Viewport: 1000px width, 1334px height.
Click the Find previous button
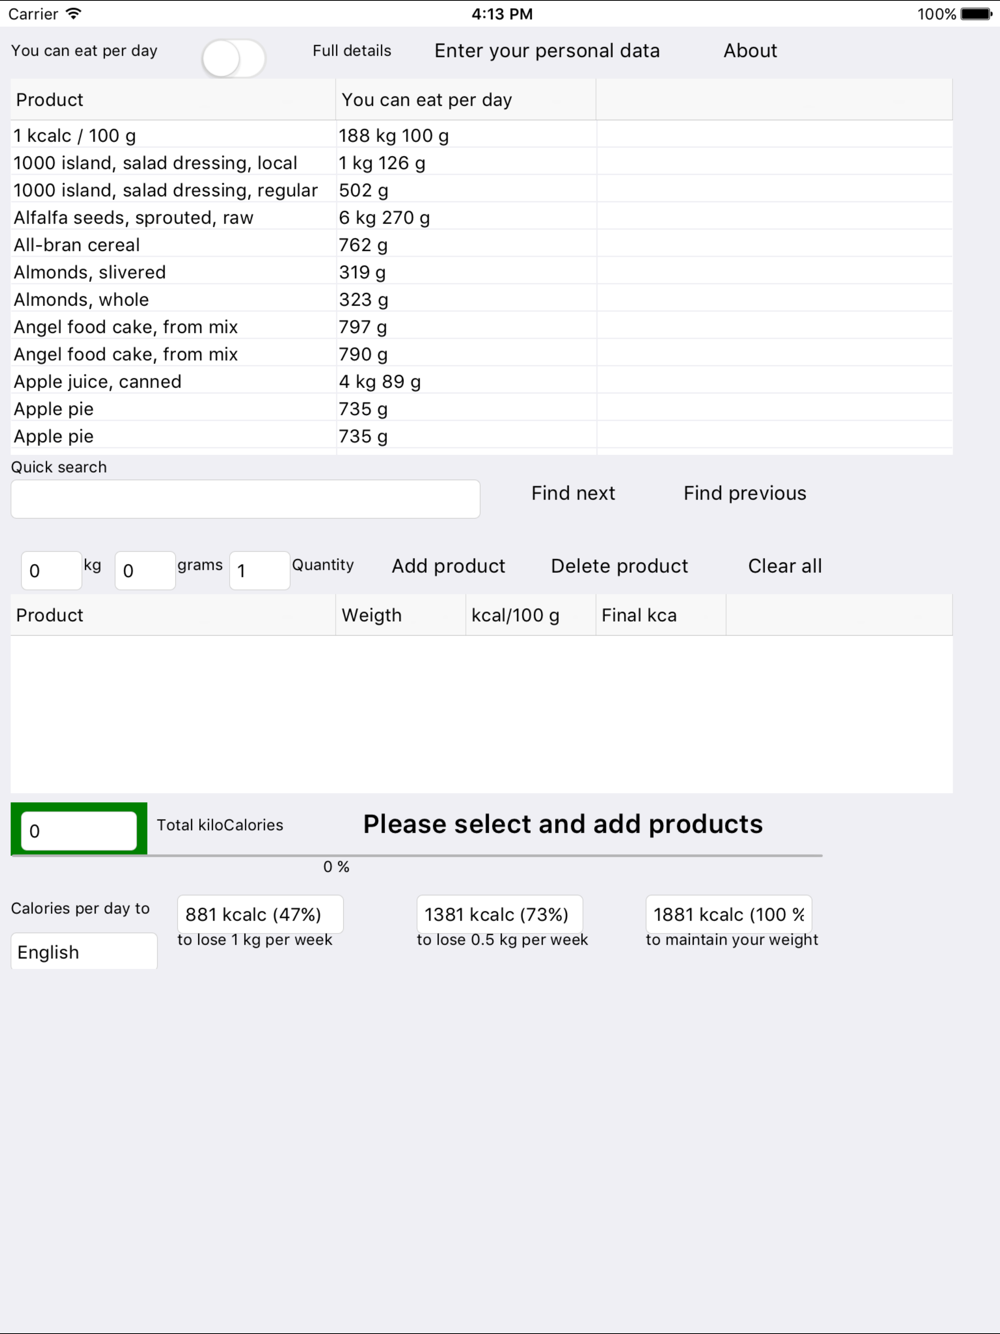click(745, 493)
